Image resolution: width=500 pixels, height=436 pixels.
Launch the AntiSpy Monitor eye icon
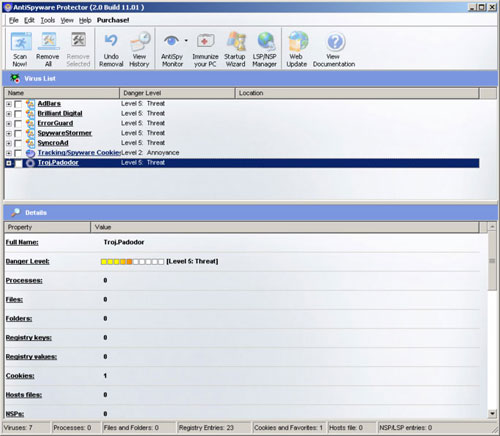(172, 41)
